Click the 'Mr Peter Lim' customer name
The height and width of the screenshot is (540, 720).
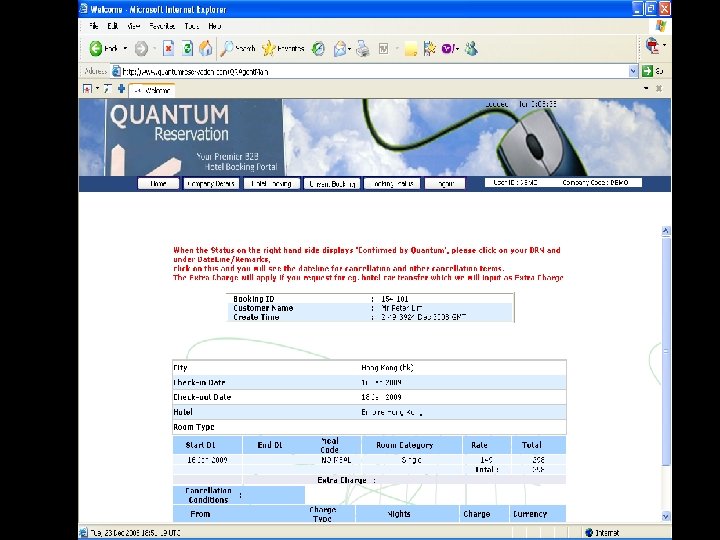click(x=401, y=308)
